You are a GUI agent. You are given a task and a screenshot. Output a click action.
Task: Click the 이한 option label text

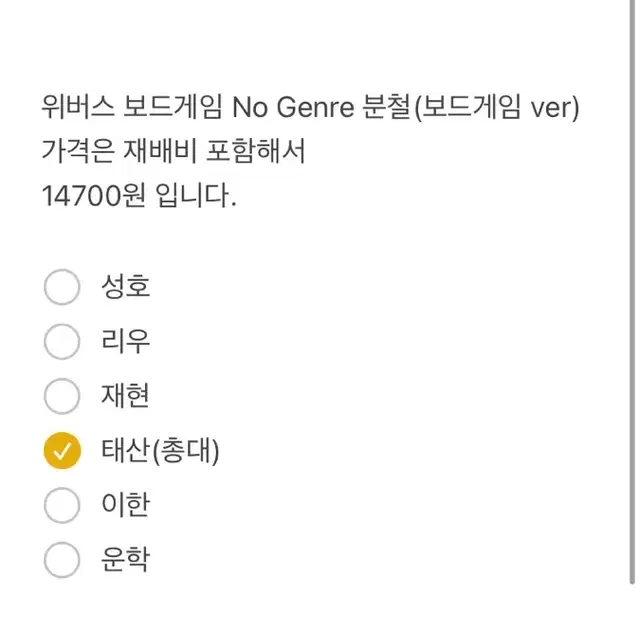(x=125, y=505)
